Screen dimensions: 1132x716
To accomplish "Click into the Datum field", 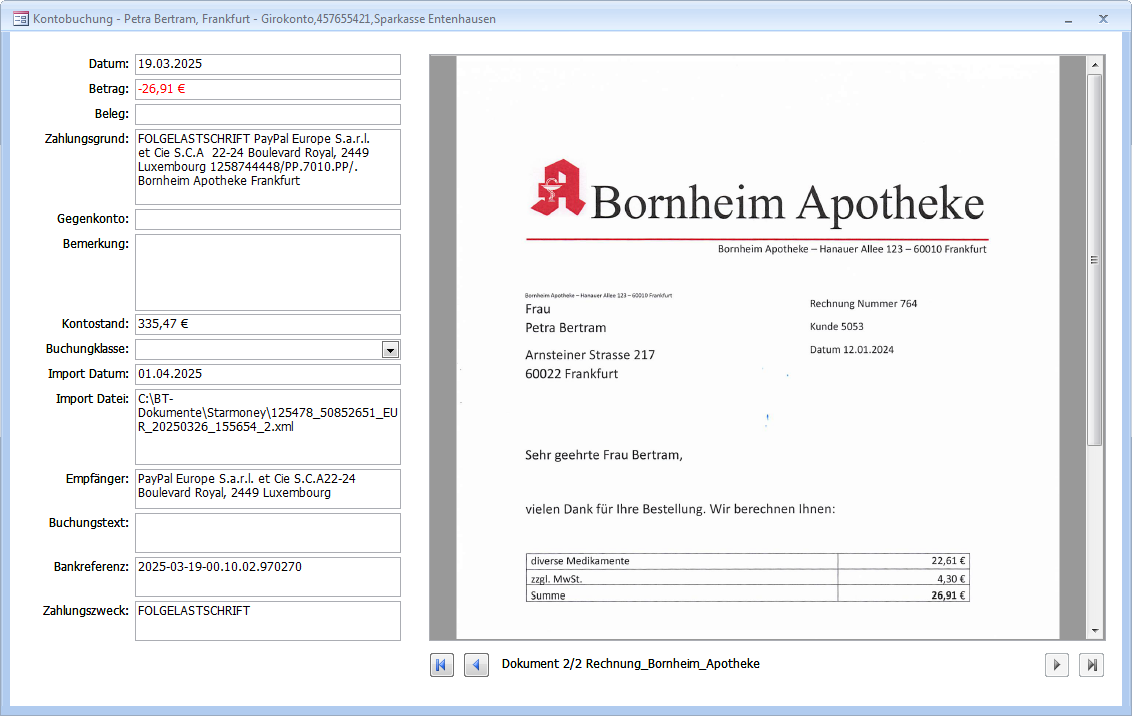I will pos(268,64).
